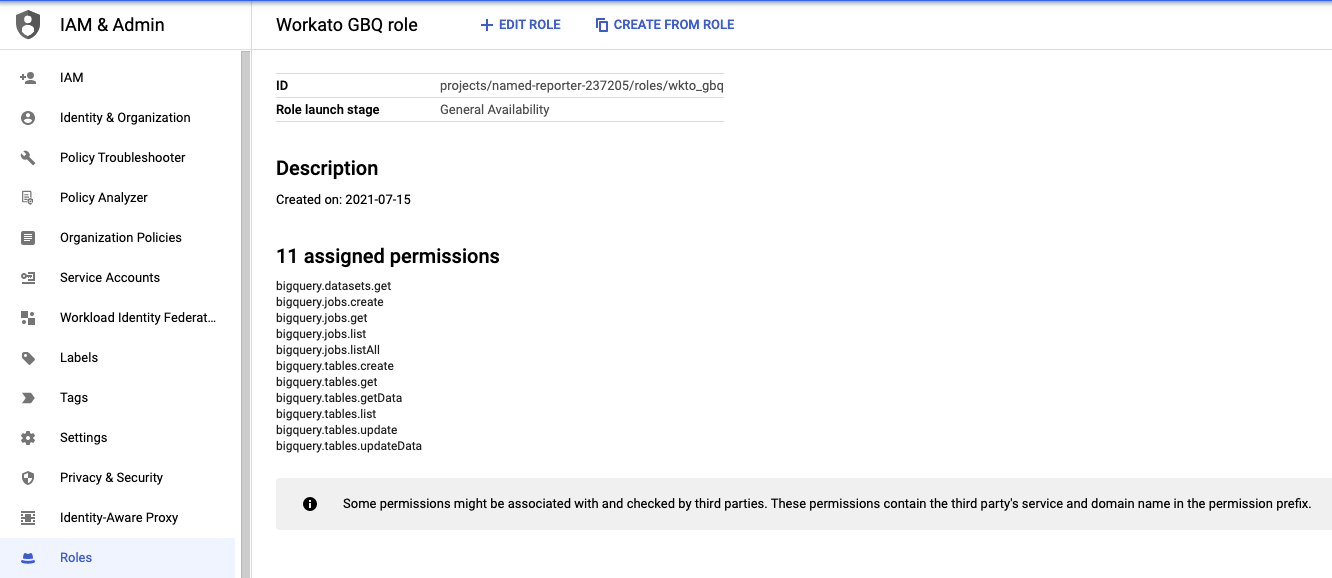Select Identity & Organization in the sidebar
The height and width of the screenshot is (578, 1332).
[125, 117]
